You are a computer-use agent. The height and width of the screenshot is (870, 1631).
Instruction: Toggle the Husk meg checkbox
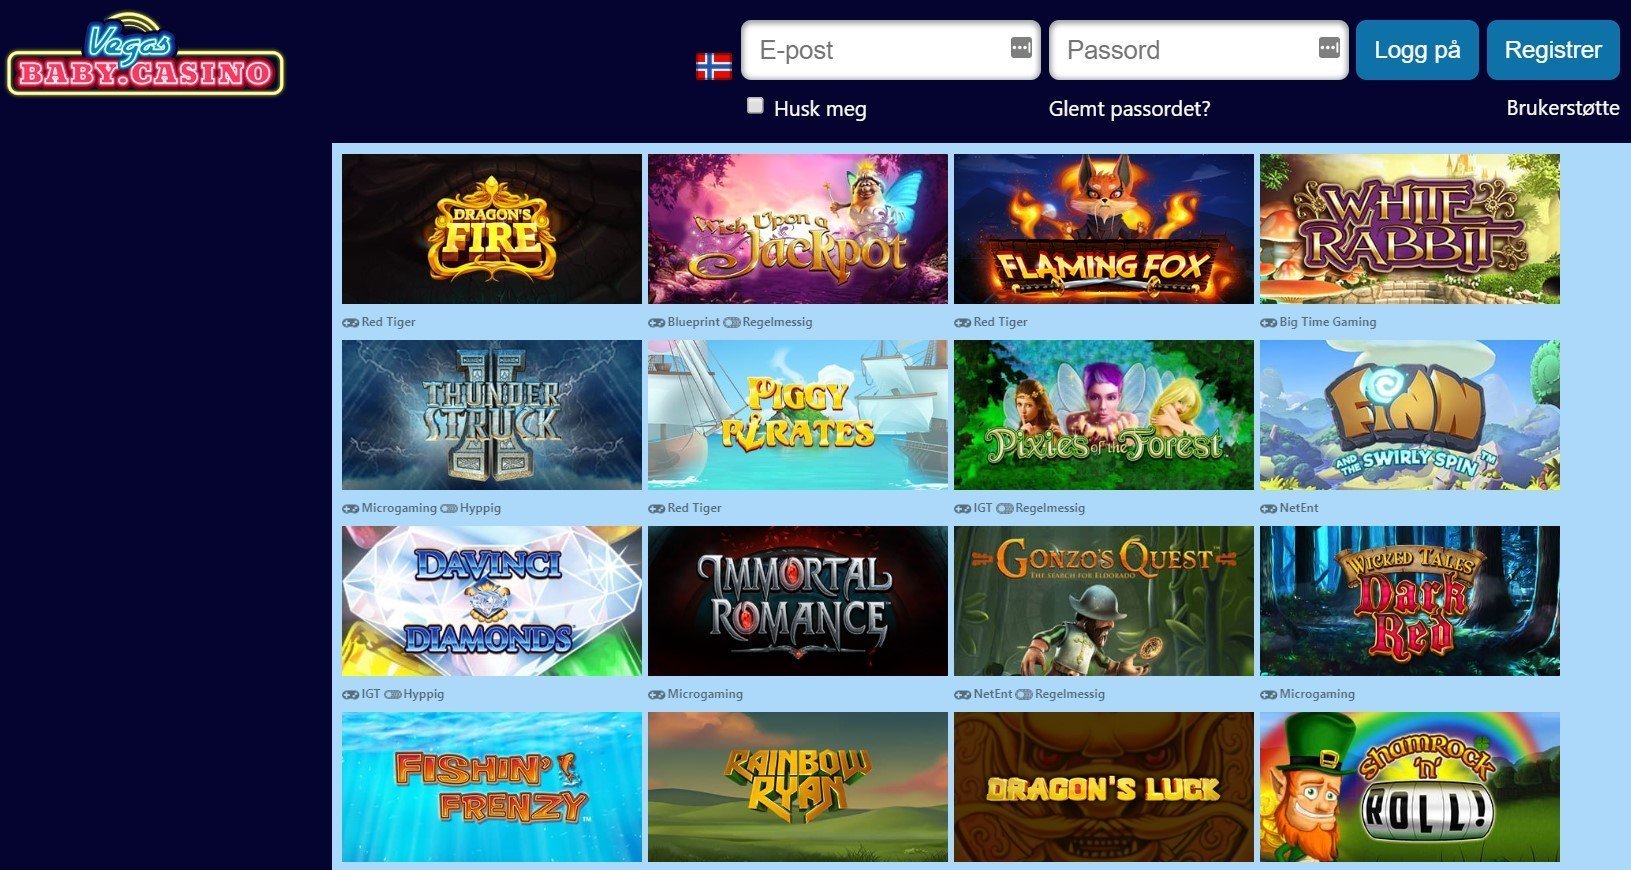pyautogui.click(x=755, y=106)
